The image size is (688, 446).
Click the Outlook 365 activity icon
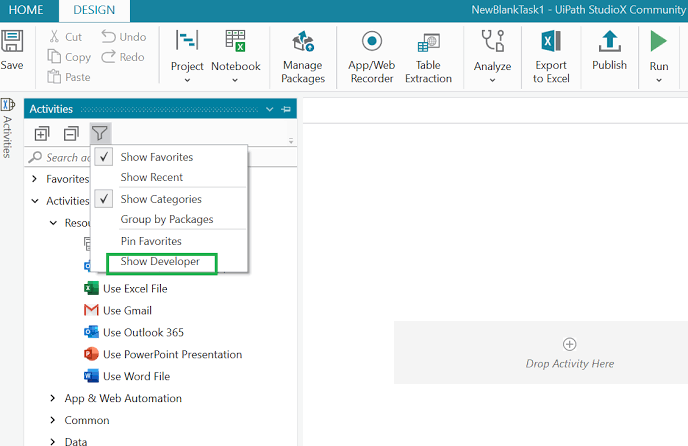pyautogui.click(x=91, y=332)
